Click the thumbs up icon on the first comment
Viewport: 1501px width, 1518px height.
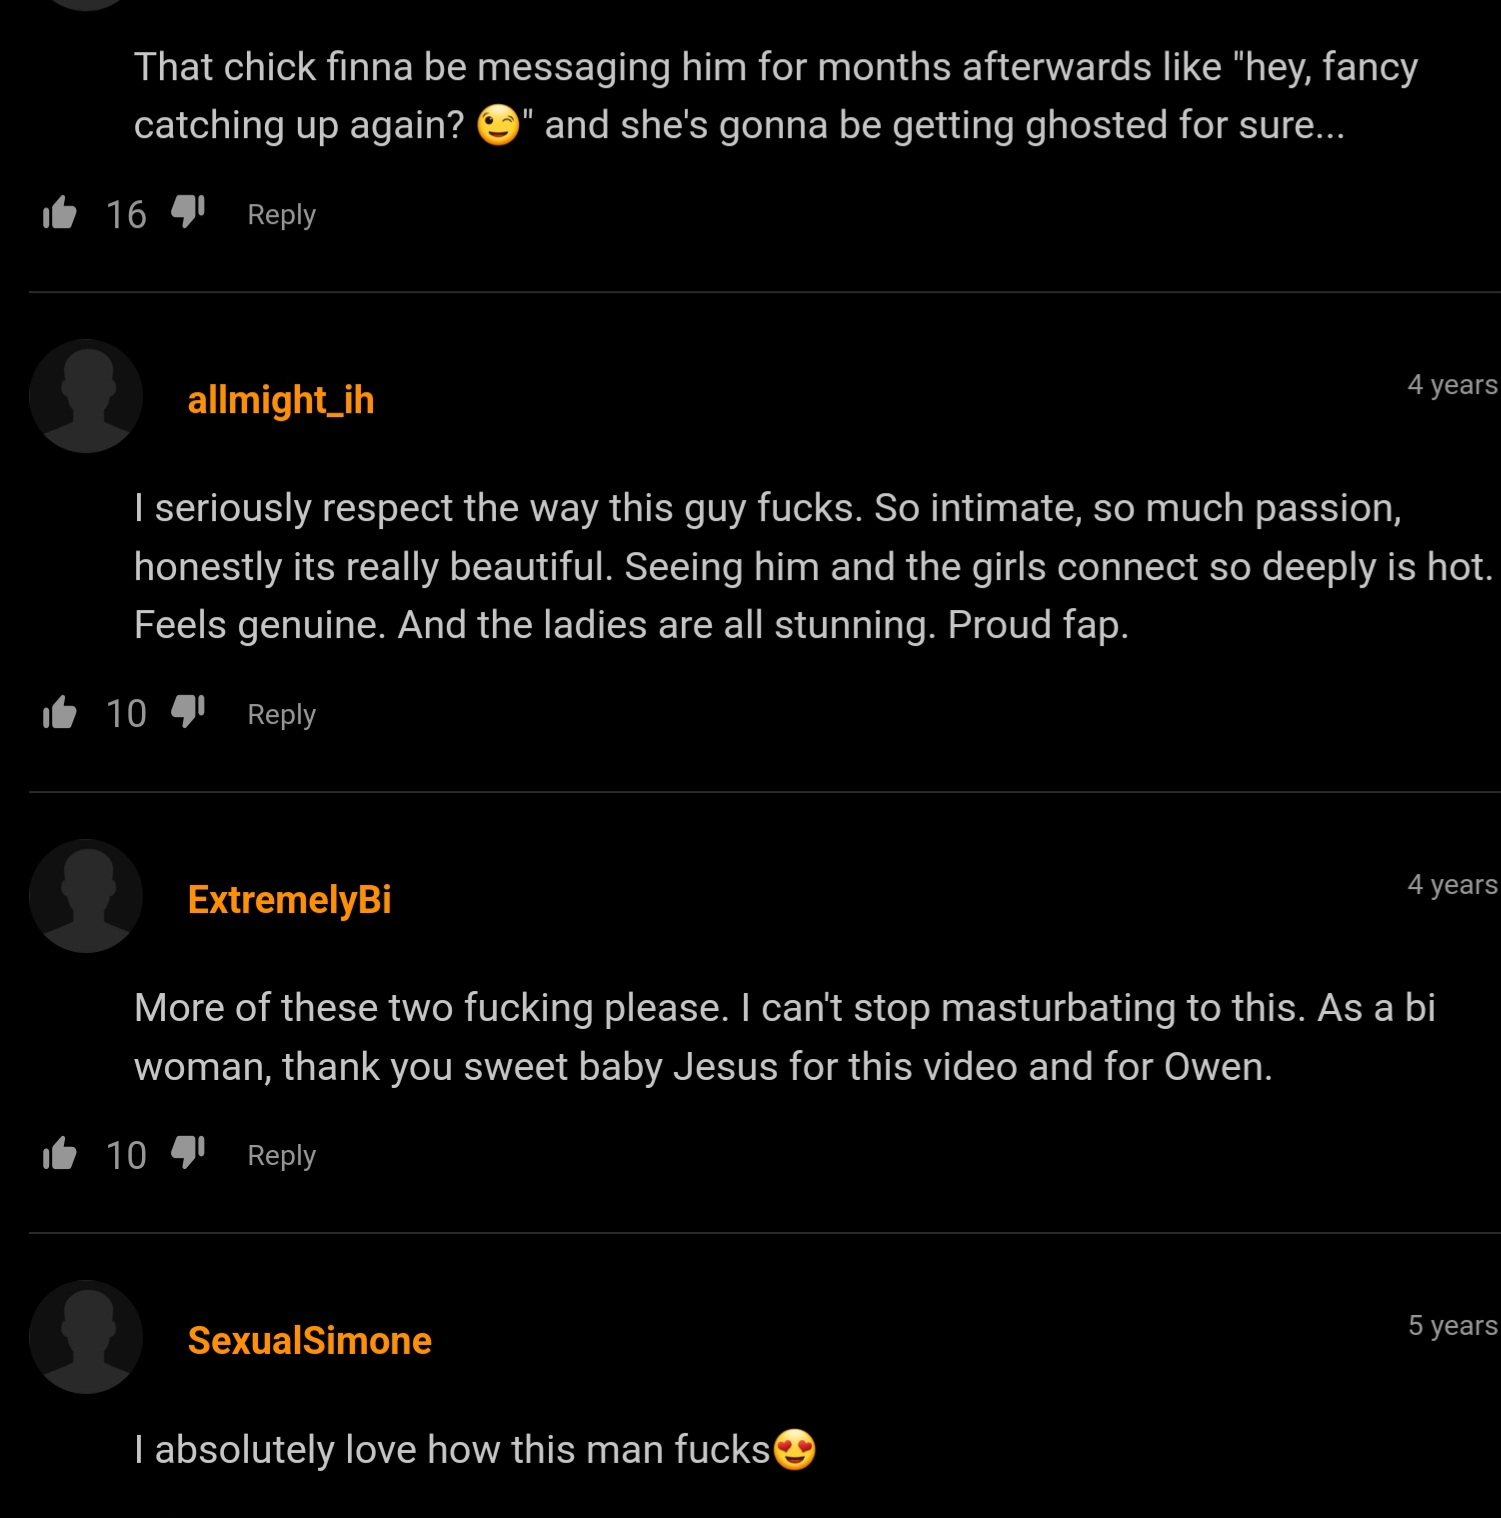click(x=60, y=211)
